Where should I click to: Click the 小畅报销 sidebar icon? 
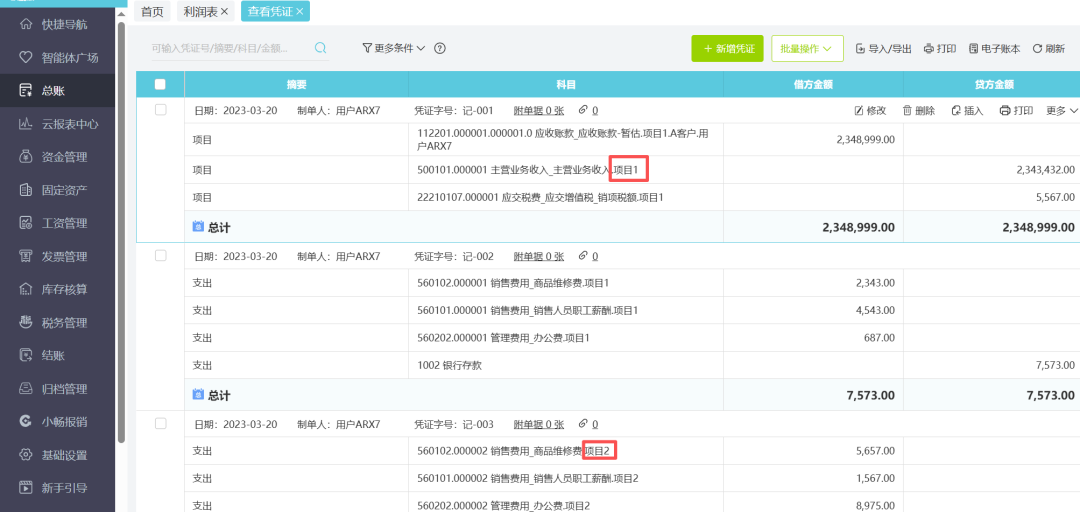[26, 422]
